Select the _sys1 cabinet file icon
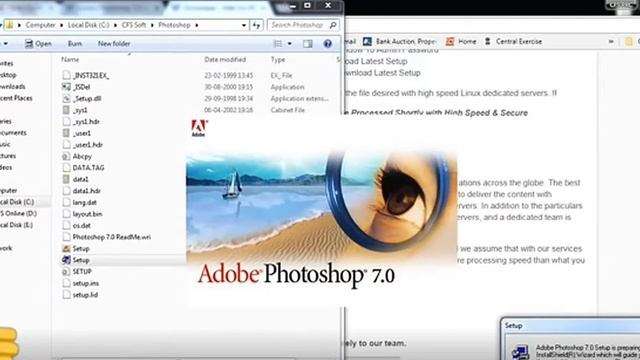The width and height of the screenshot is (640, 360). click(x=66, y=110)
